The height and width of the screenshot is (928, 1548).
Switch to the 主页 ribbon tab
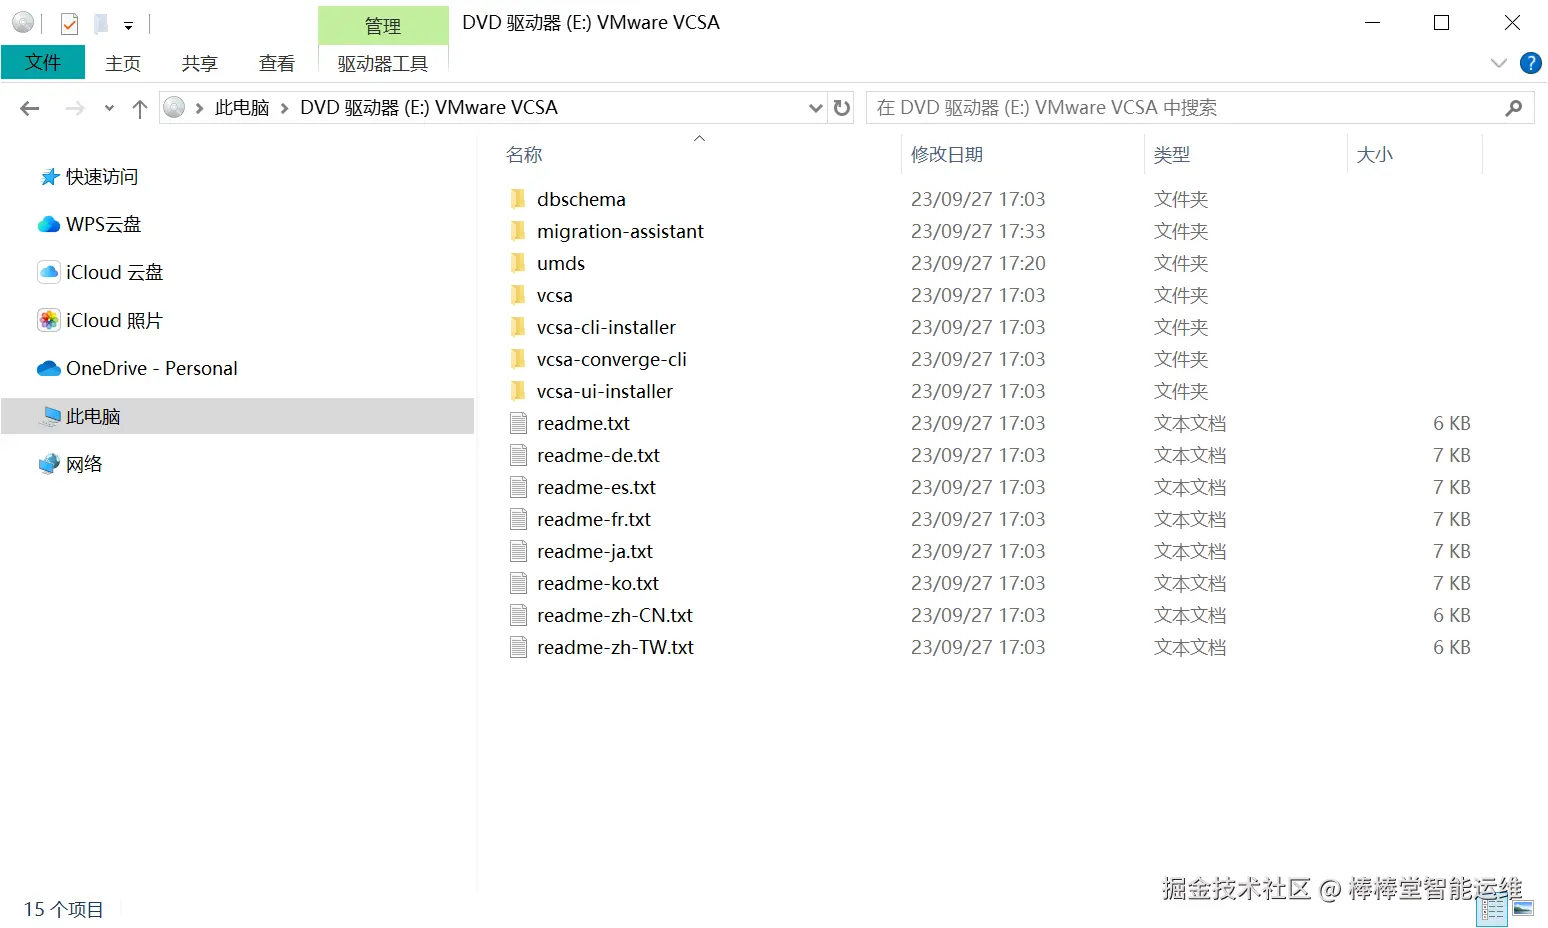[123, 63]
